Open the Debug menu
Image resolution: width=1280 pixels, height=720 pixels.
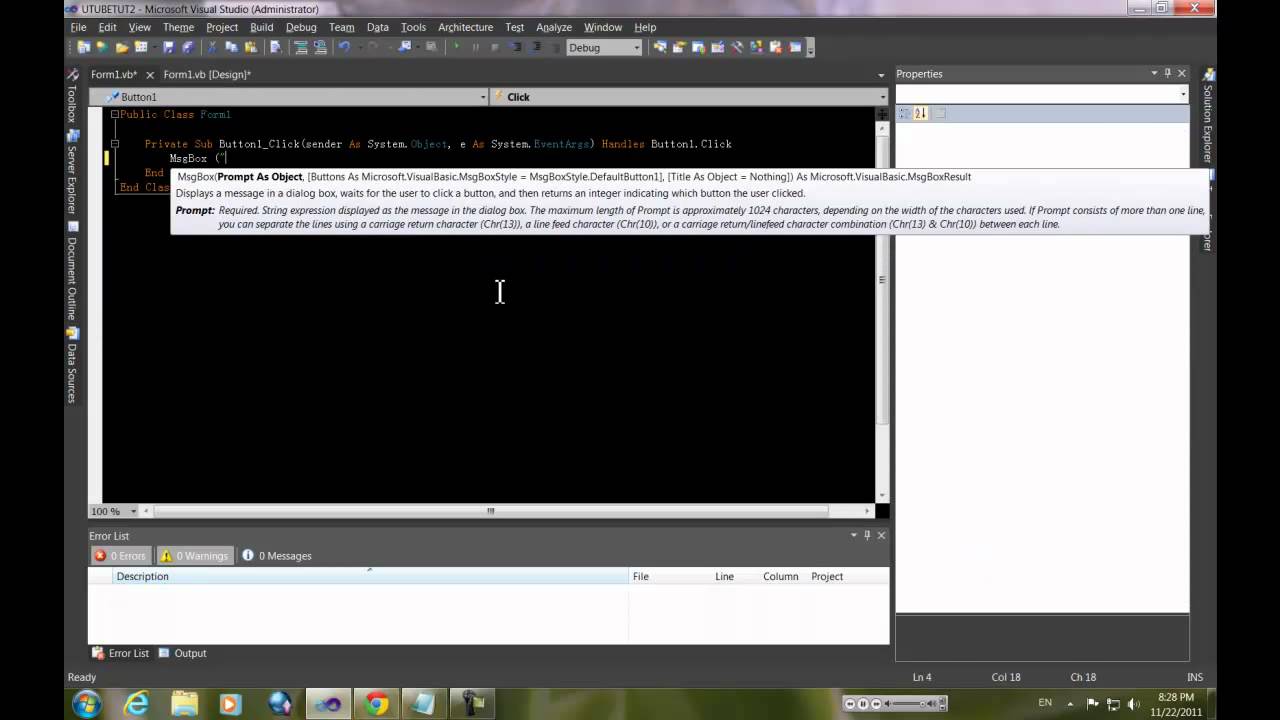[x=301, y=27]
